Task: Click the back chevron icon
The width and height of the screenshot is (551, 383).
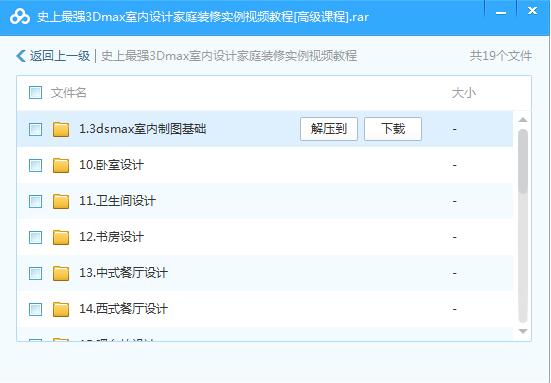Action: tap(21, 56)
